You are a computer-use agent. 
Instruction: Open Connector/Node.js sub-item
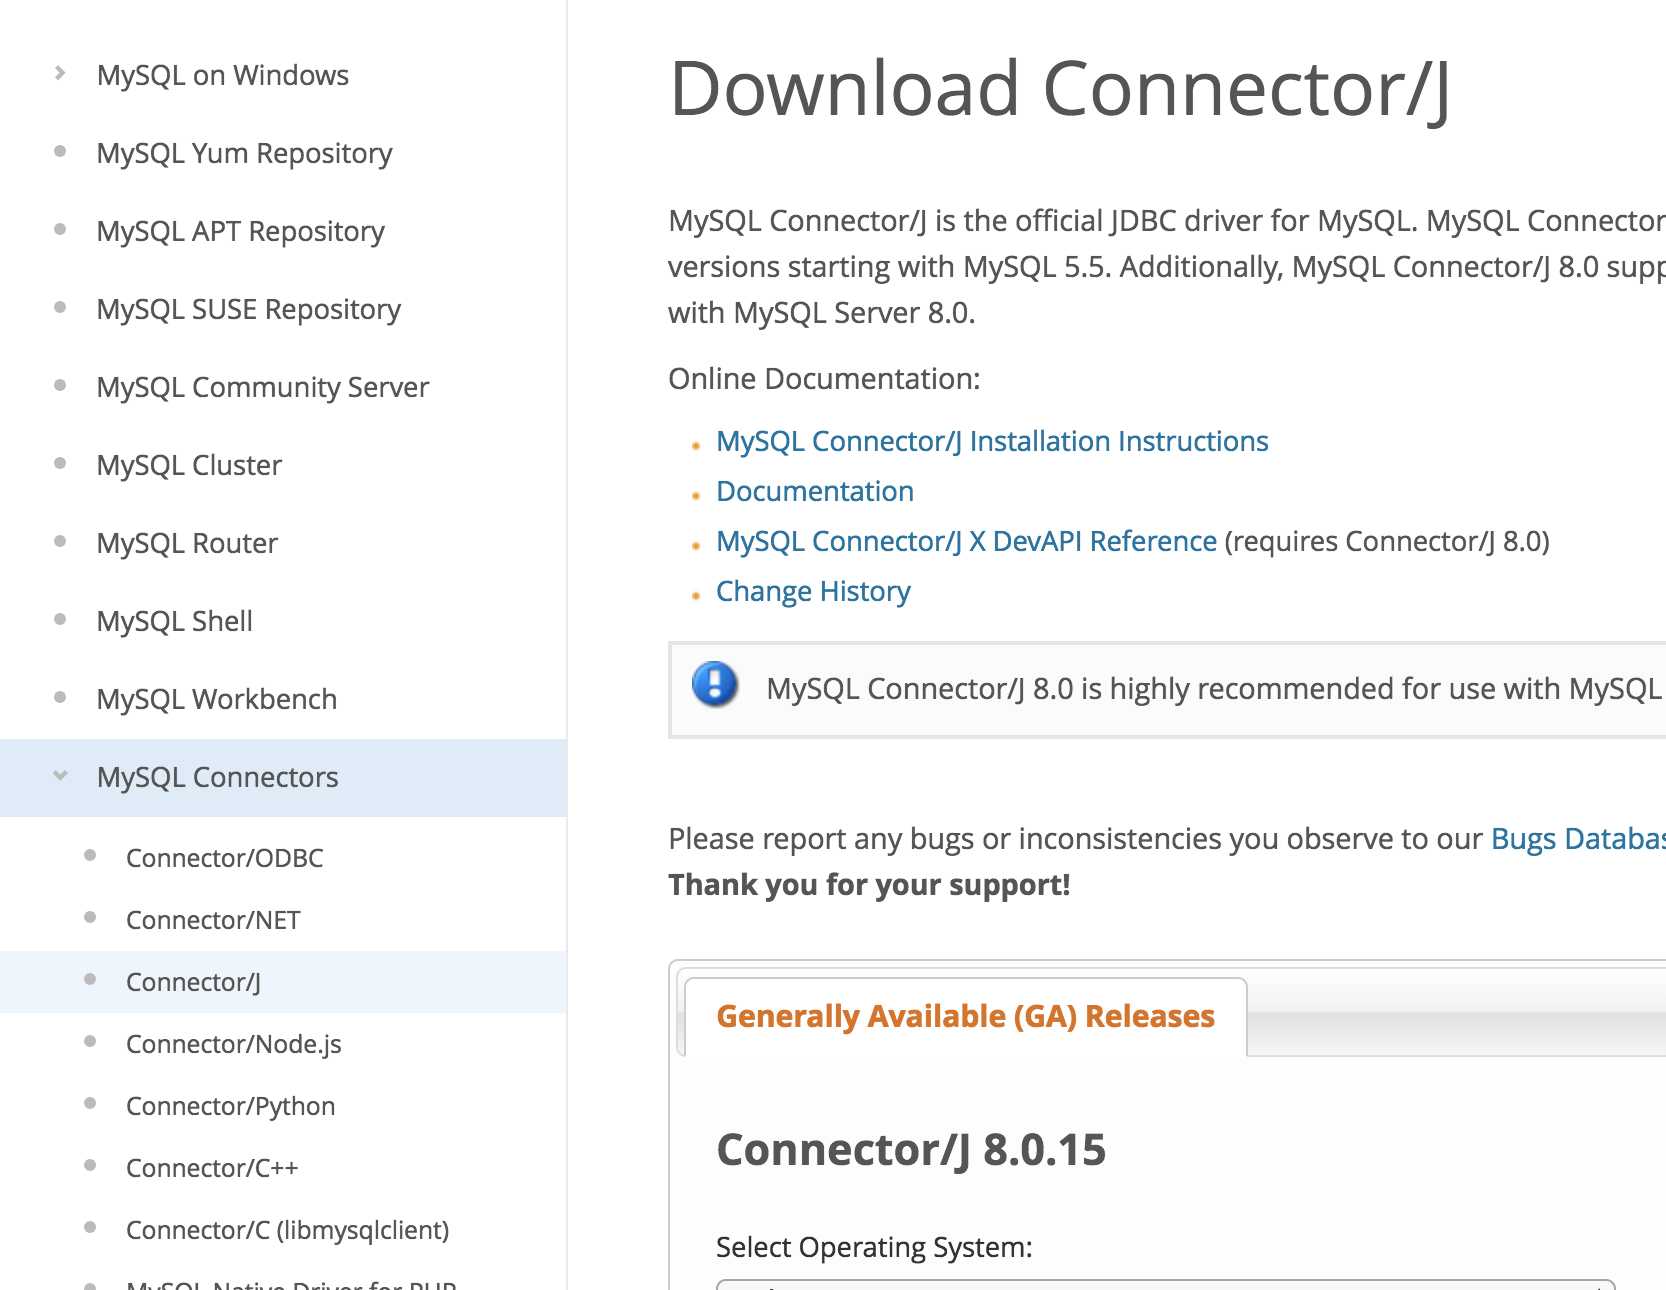pyautogui.click(x=233, y=1044)
